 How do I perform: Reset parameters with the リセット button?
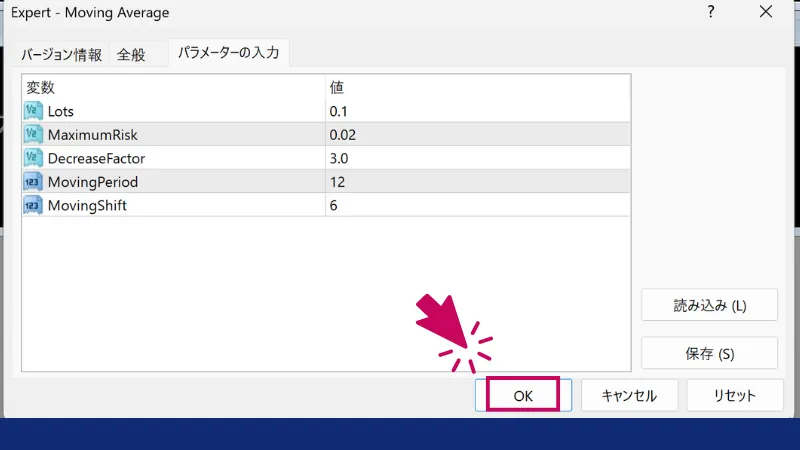click(x=735, y=395)
